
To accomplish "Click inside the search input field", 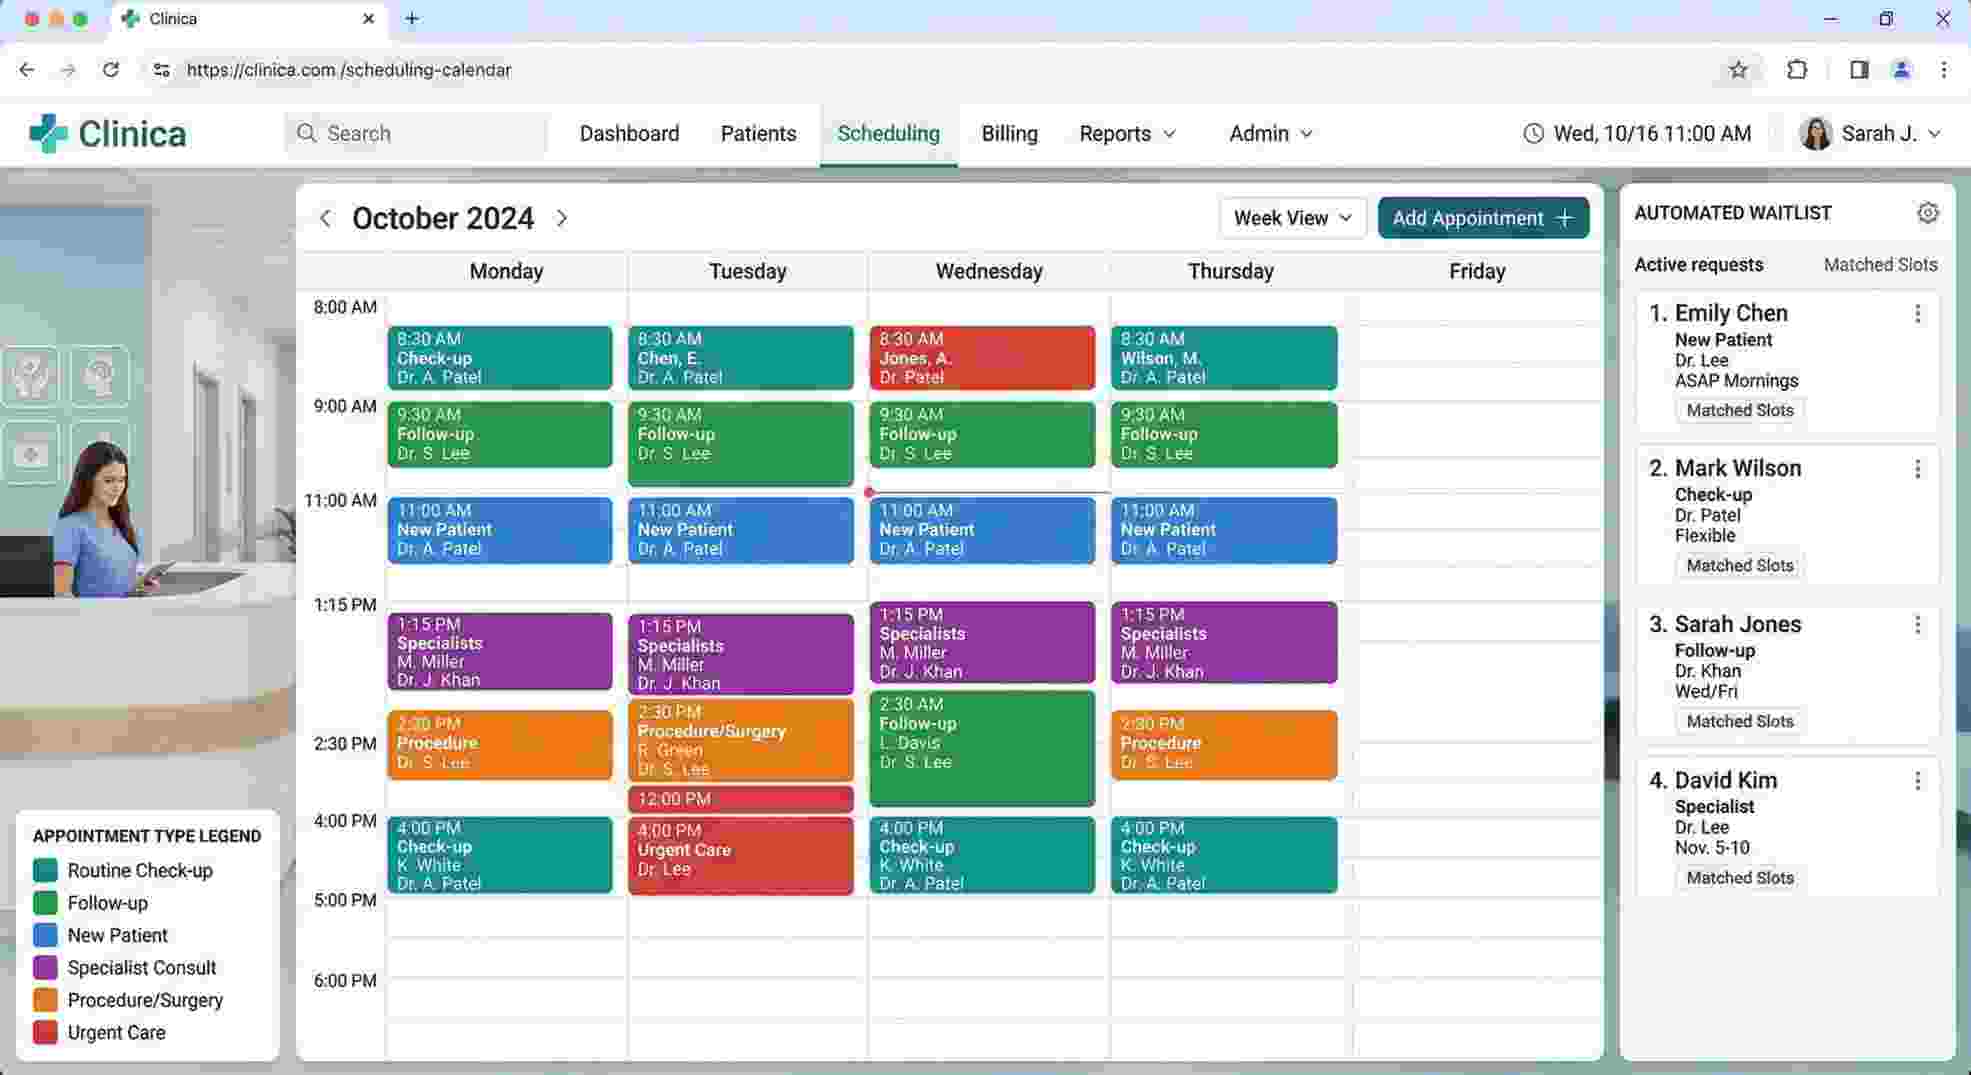I will (x=420, y=133).
